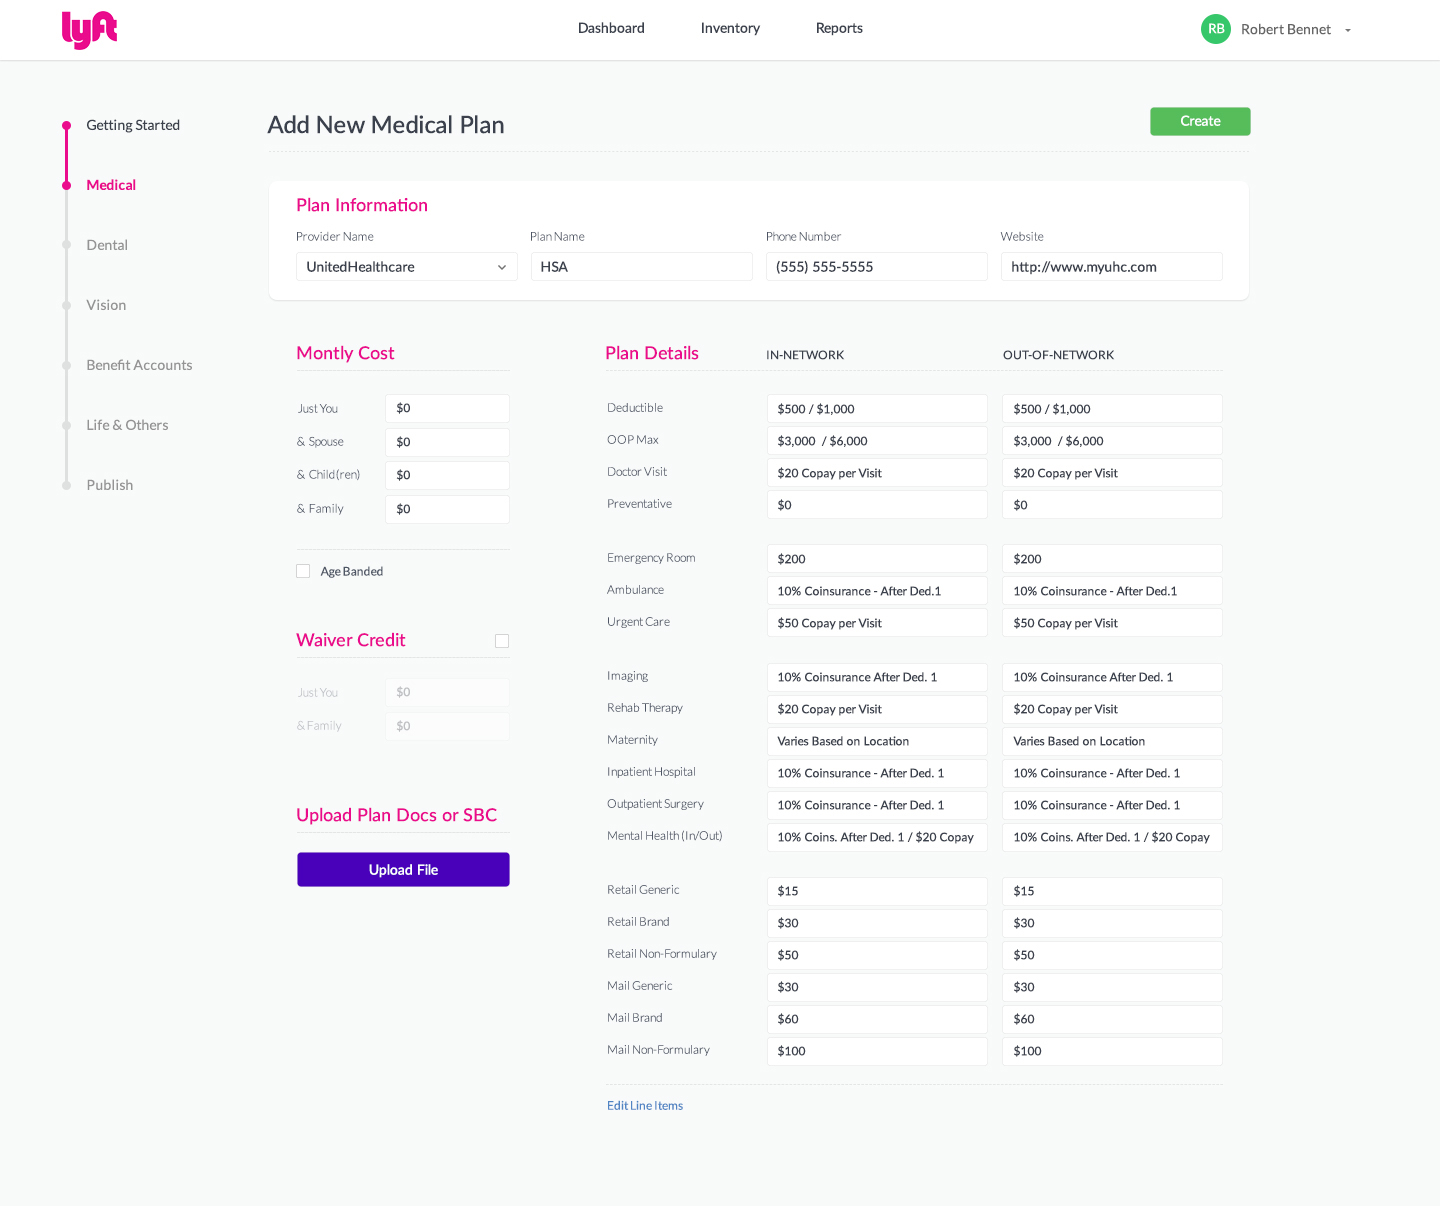The height and width of the screenshot is (1206, 1440).
Task: Go to the Vision step
Action: (x=106, y=305)
